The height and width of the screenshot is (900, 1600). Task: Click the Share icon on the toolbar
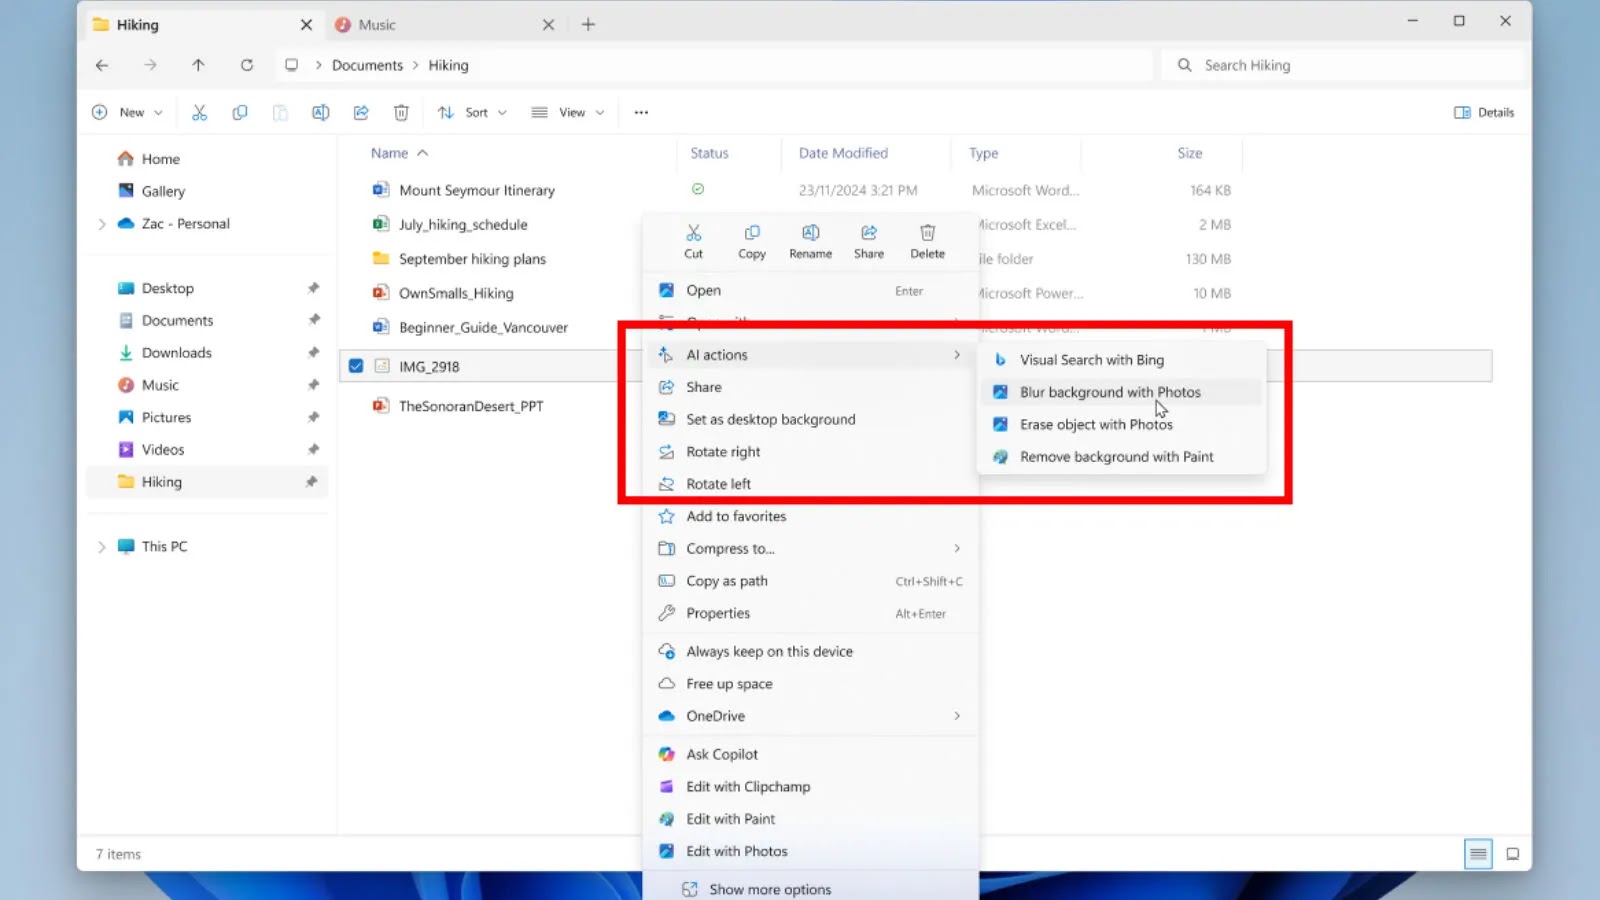coord(361,112)
